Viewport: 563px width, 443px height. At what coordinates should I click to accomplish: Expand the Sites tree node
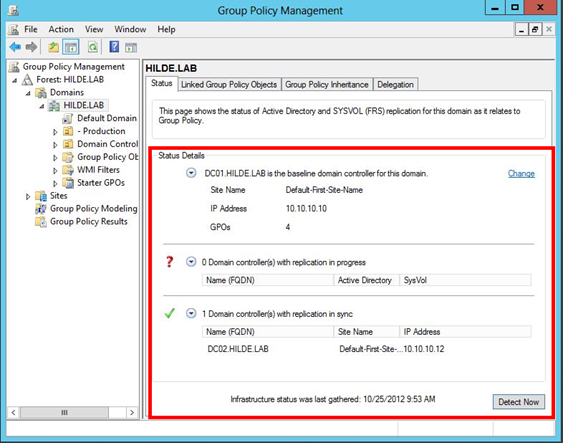pyautogui.click(x=28, y=197)
